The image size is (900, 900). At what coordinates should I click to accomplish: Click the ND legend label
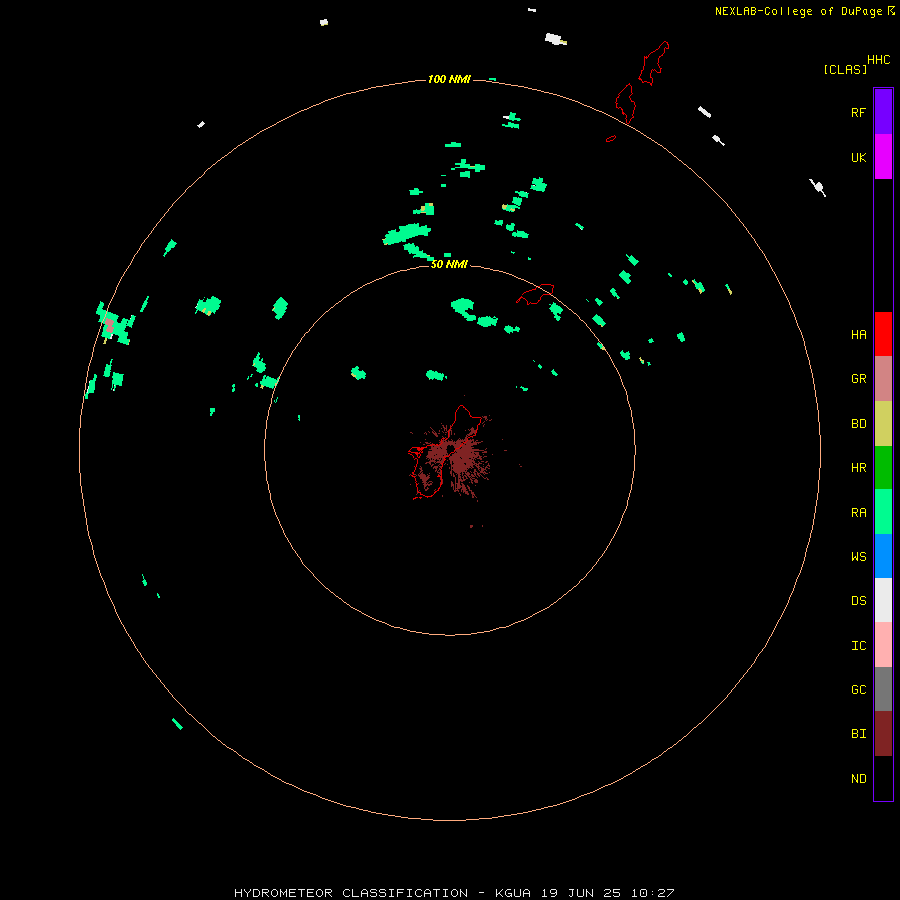tap(858, 779)
